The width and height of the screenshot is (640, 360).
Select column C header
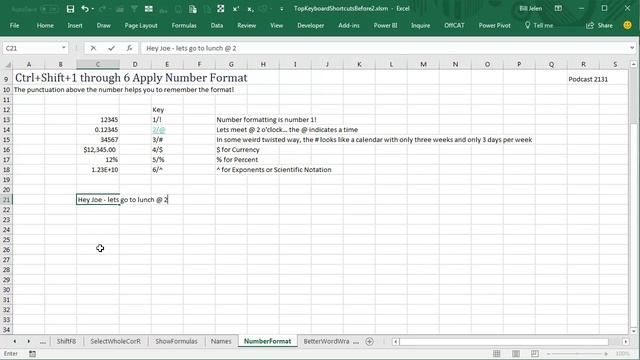[x=98, y=64]
